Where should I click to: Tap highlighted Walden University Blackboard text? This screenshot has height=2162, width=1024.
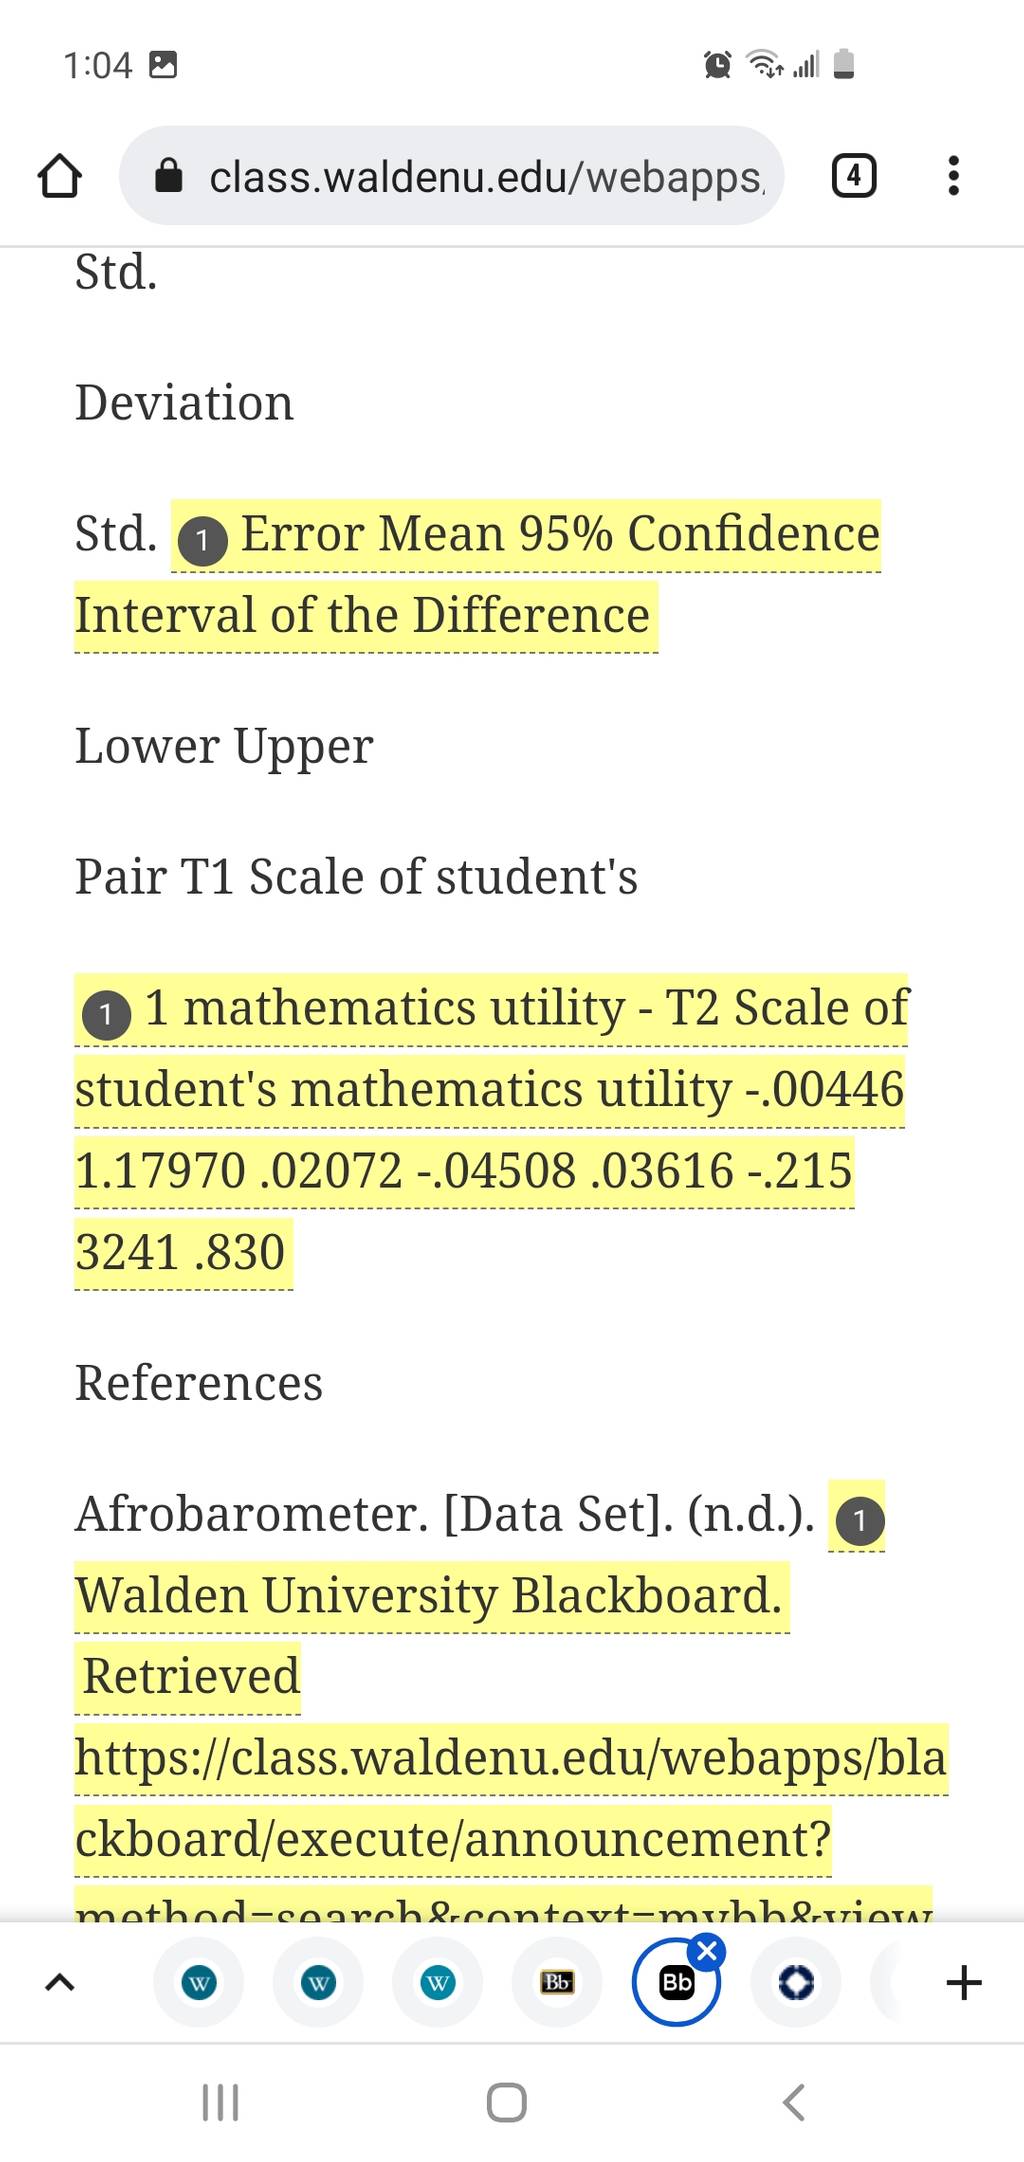pos(430,1595)
